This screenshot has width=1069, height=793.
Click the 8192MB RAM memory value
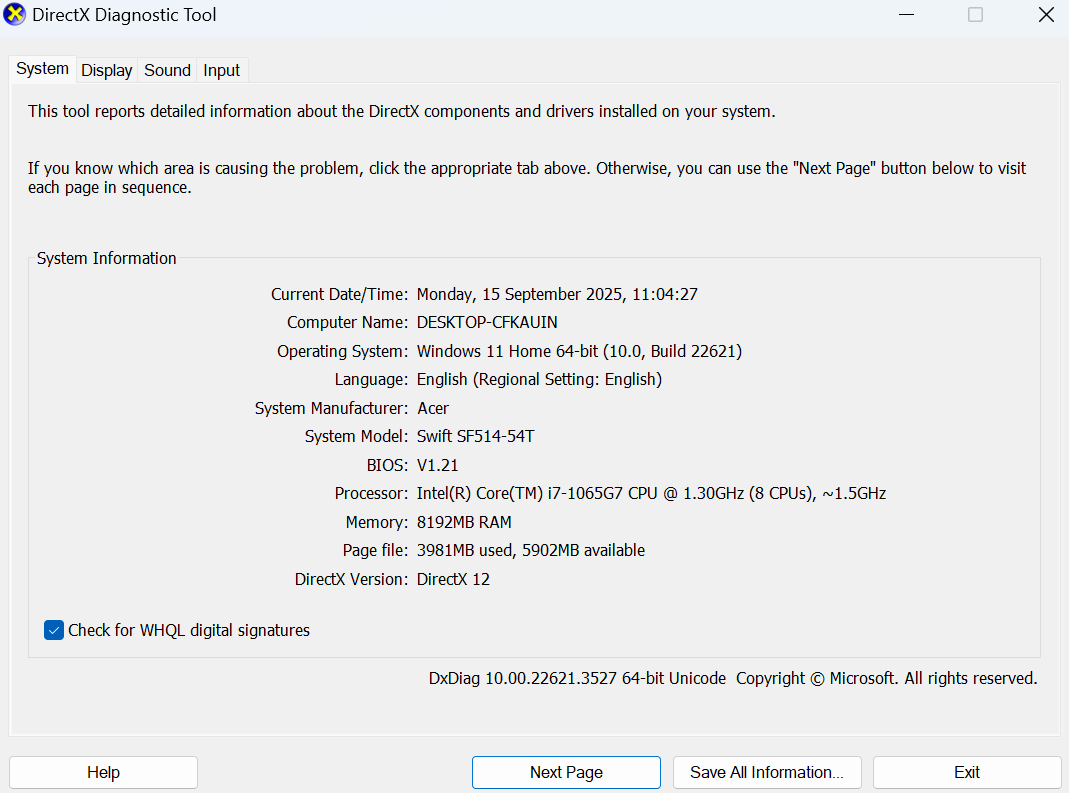coord(464,522)
